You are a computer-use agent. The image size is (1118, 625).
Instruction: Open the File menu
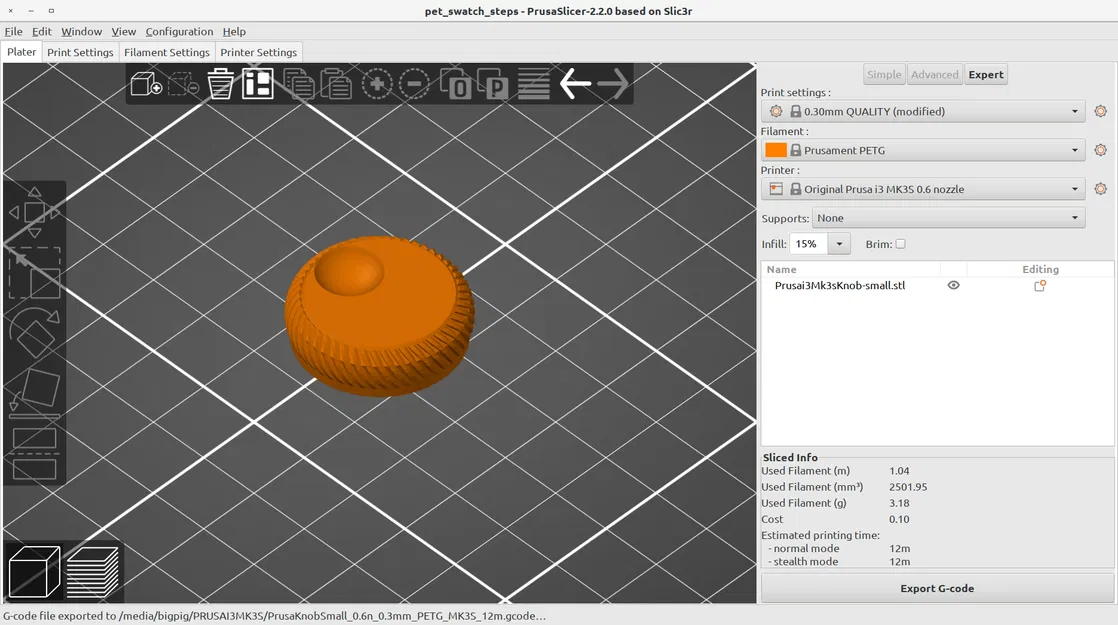pyautogui.click(x=14, y=31)
